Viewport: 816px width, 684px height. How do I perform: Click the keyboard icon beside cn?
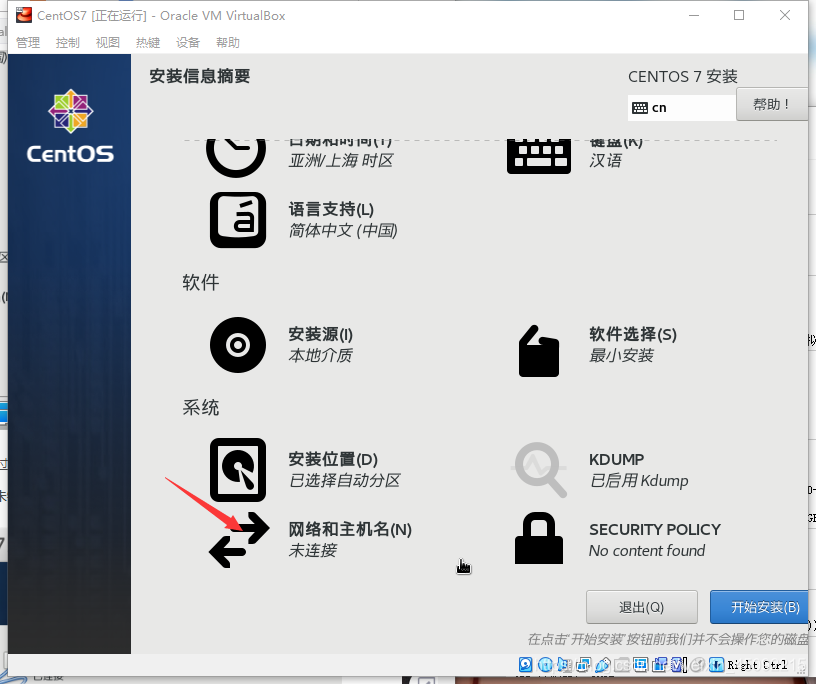pos(640,108)
